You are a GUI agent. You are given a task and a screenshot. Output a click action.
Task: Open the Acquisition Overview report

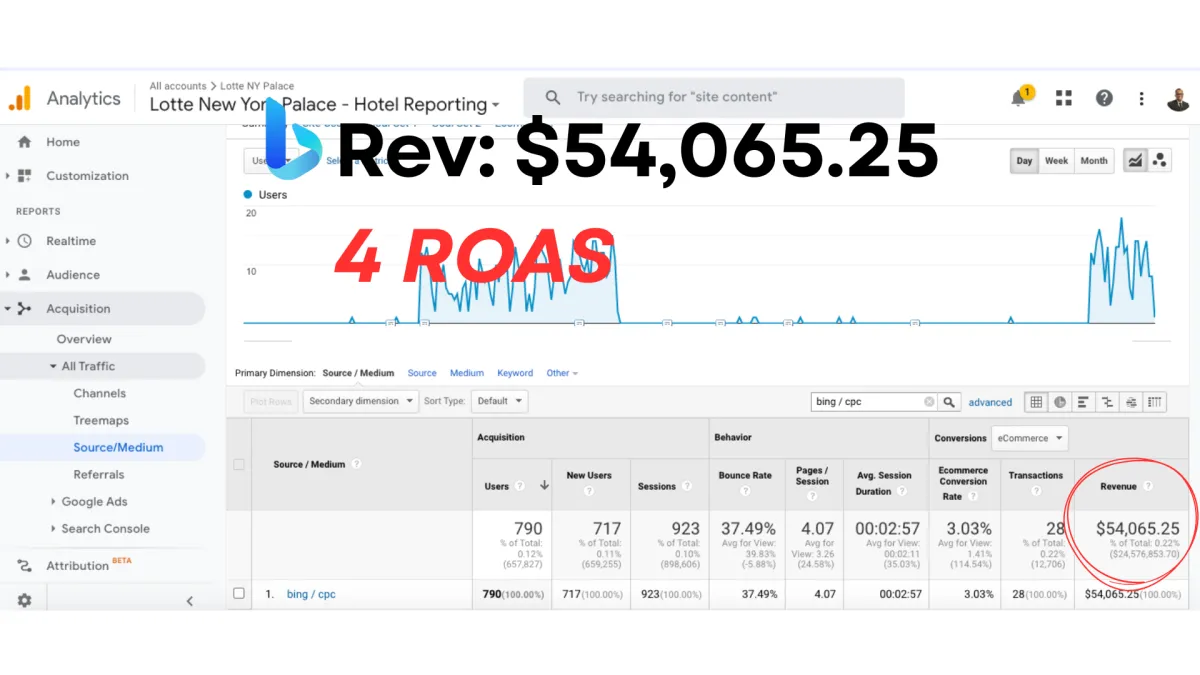(84, 339)
